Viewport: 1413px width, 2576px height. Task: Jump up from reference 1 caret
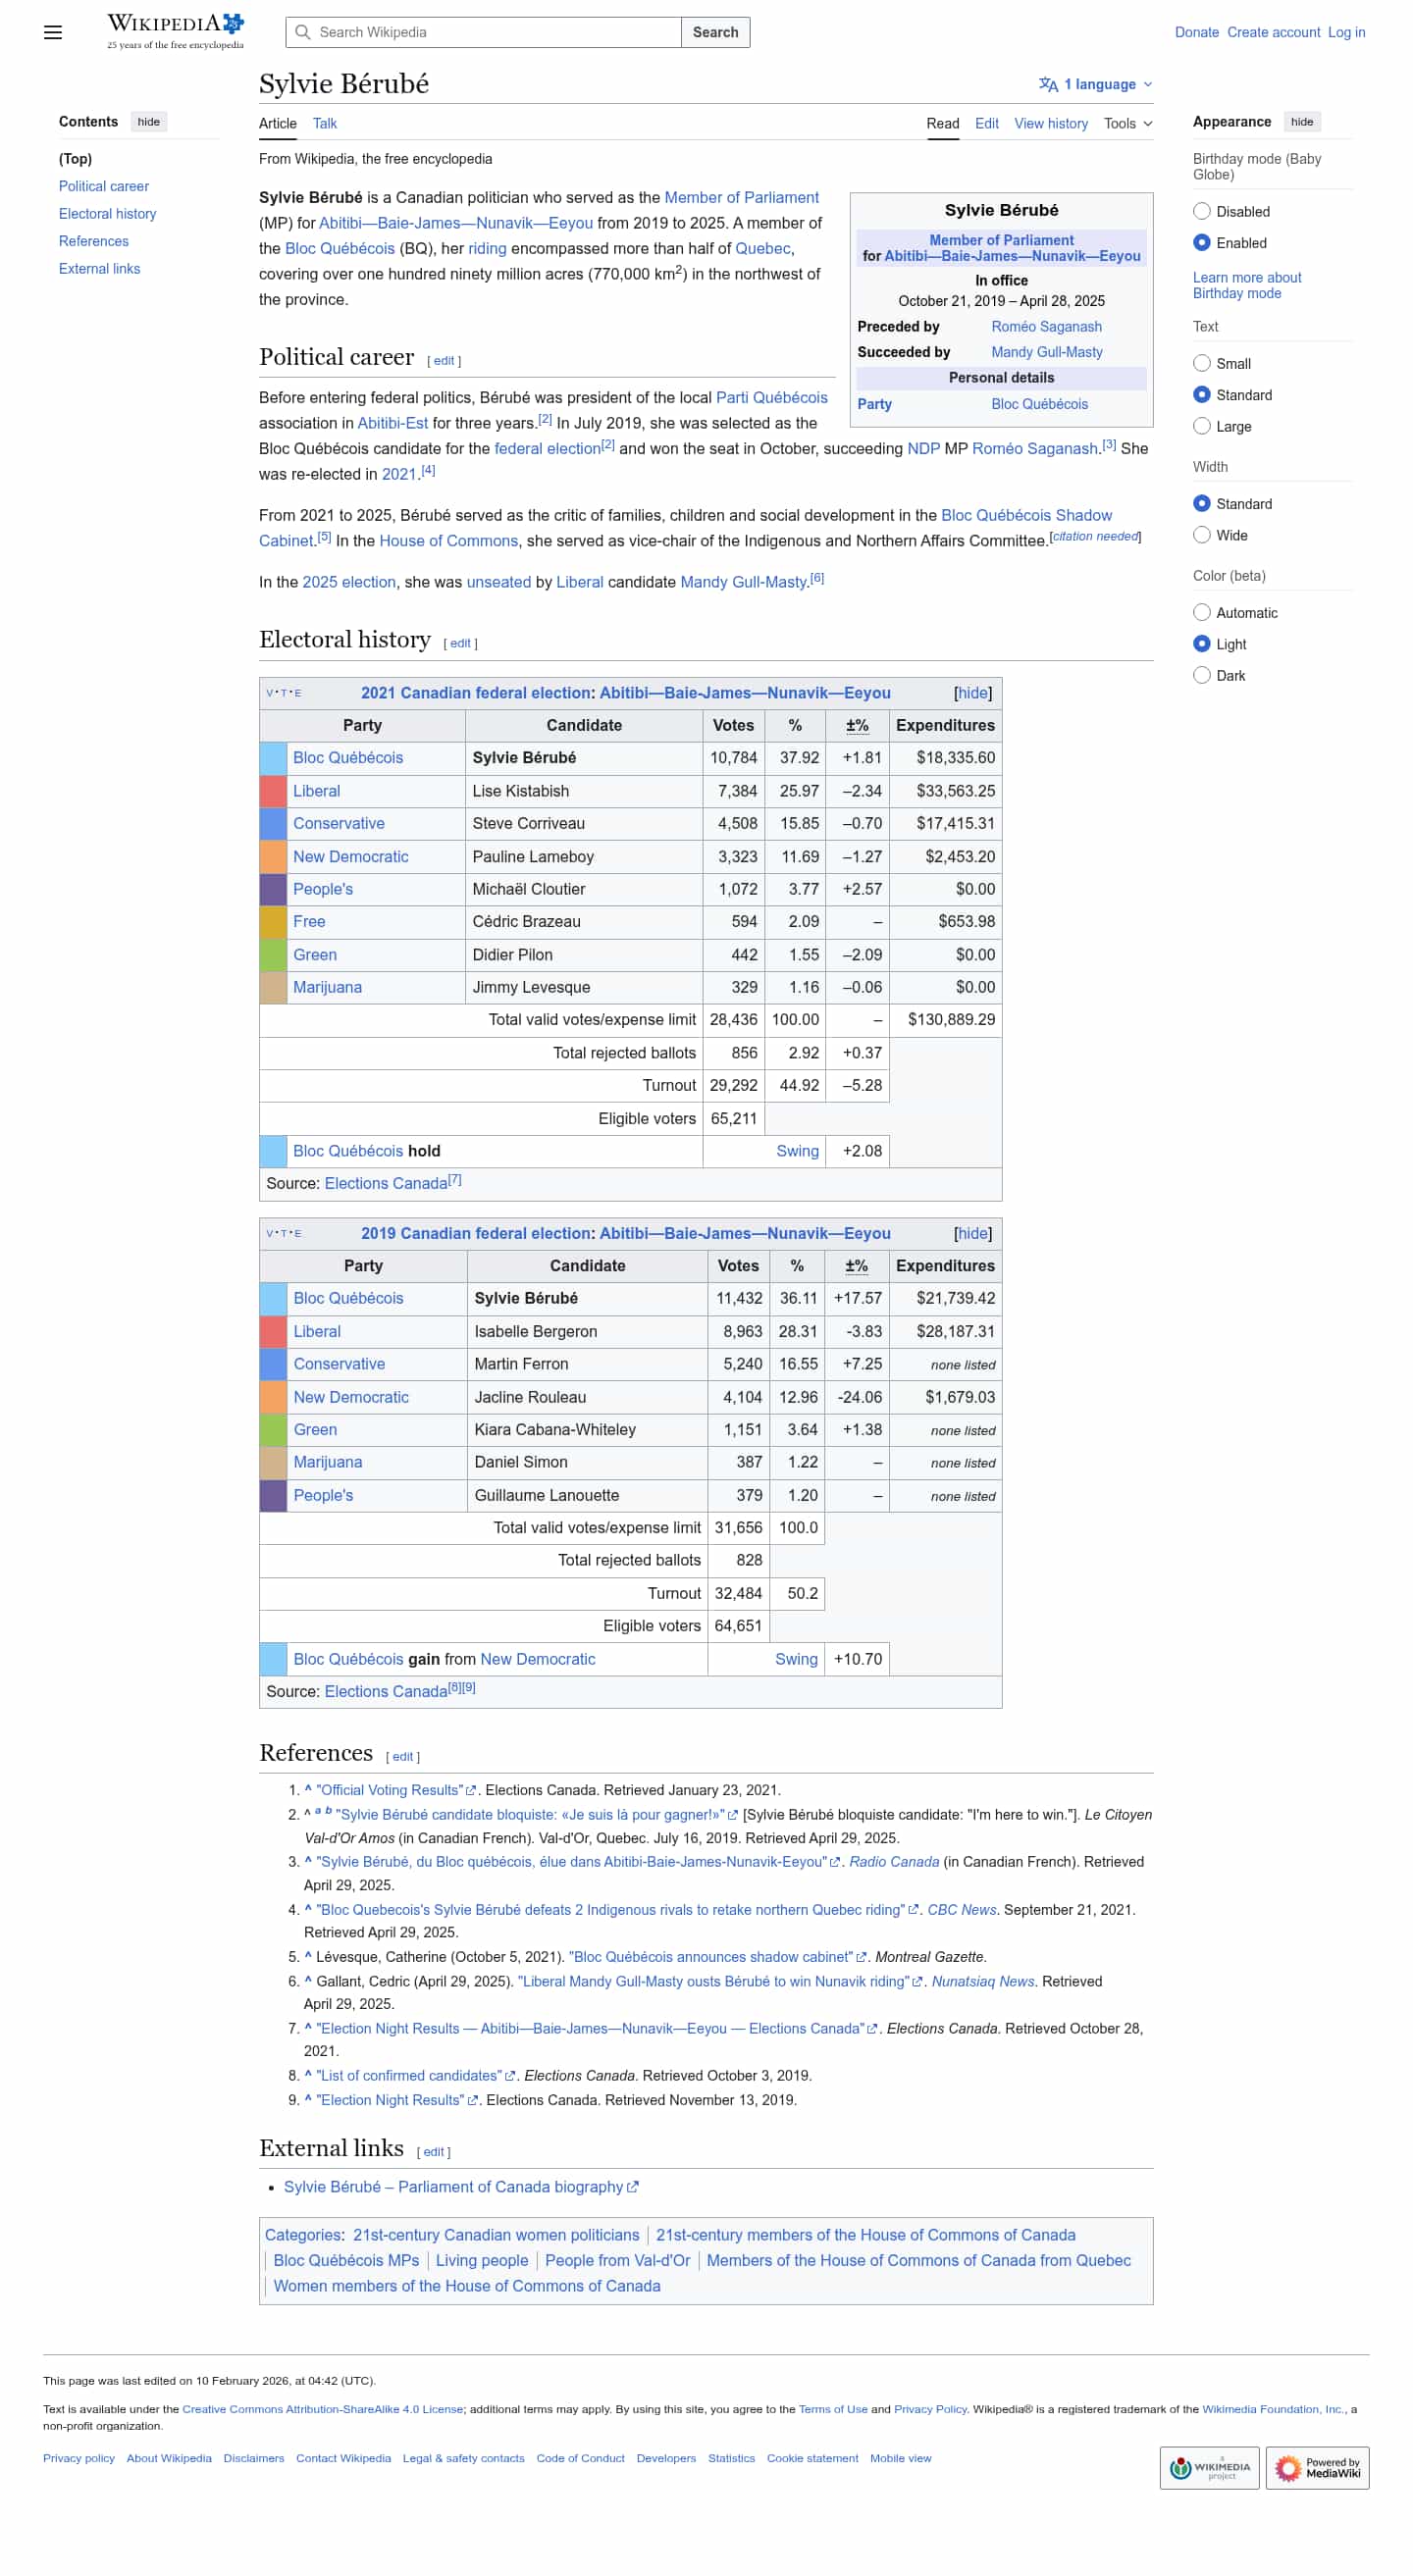308,1790
